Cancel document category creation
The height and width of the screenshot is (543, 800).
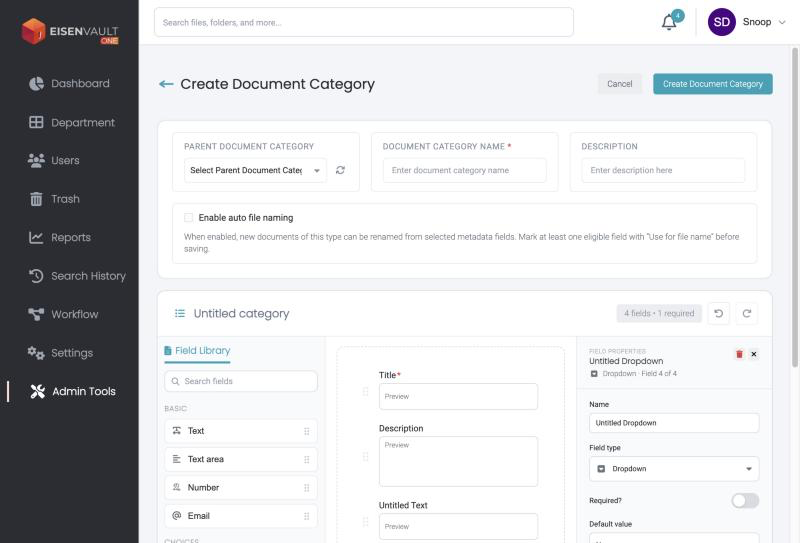click(x=619, y=84)
